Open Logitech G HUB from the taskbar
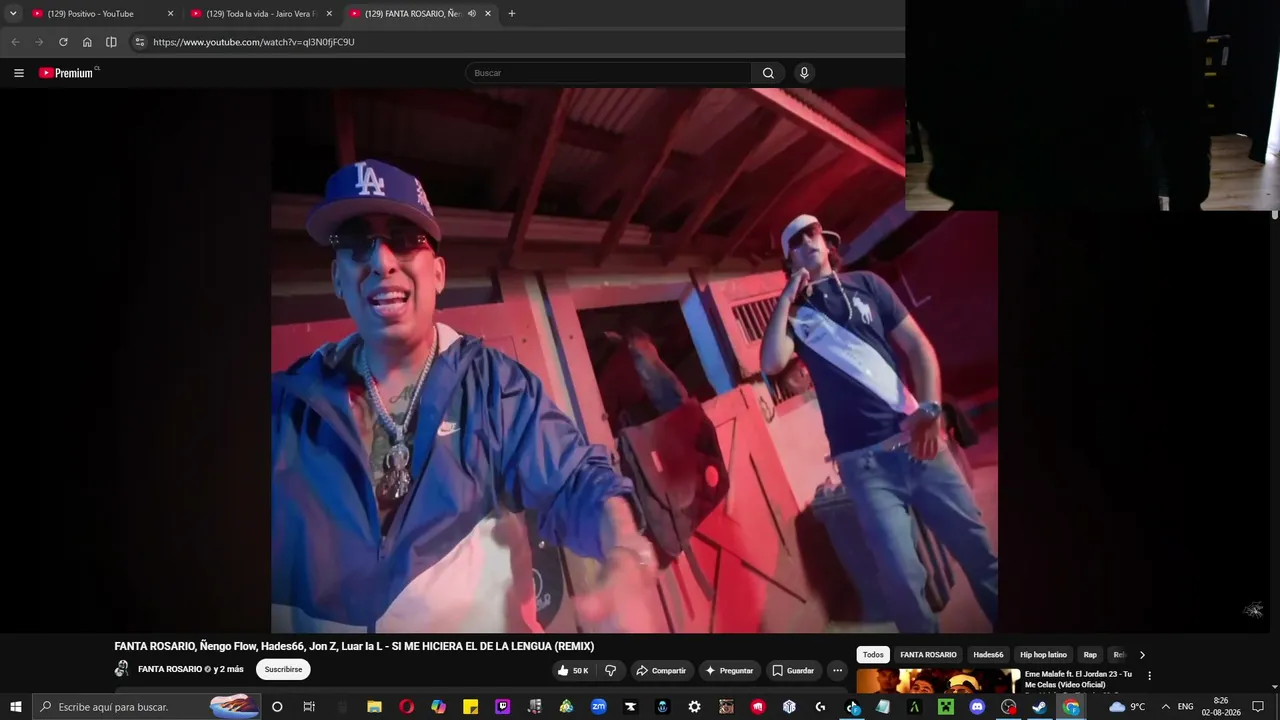This screenshot has height=720, width=1280. point(820,707)
